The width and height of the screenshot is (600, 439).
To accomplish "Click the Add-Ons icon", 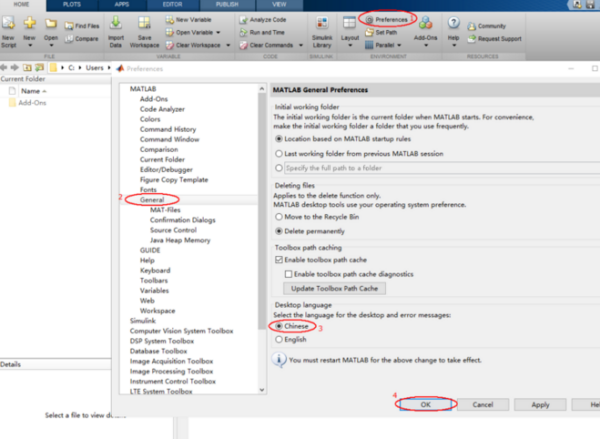I will [425, 23].
